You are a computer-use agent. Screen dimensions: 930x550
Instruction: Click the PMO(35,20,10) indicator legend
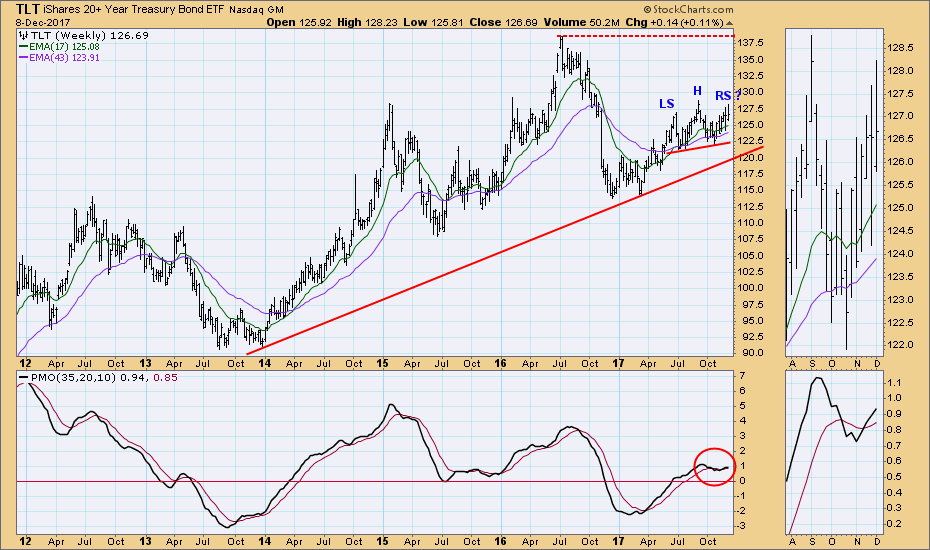click(98, 377)
